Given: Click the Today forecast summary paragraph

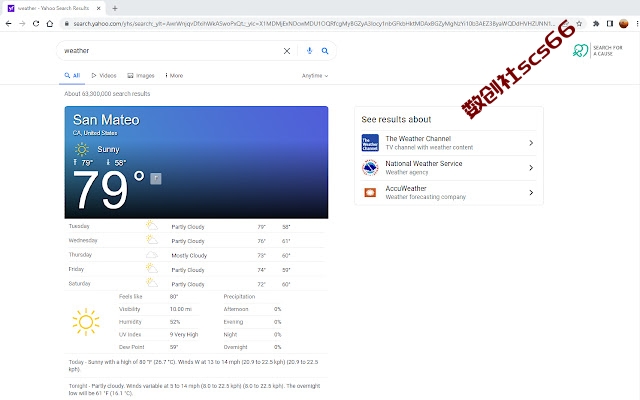Looking at the screenshot, I should 193,365.
